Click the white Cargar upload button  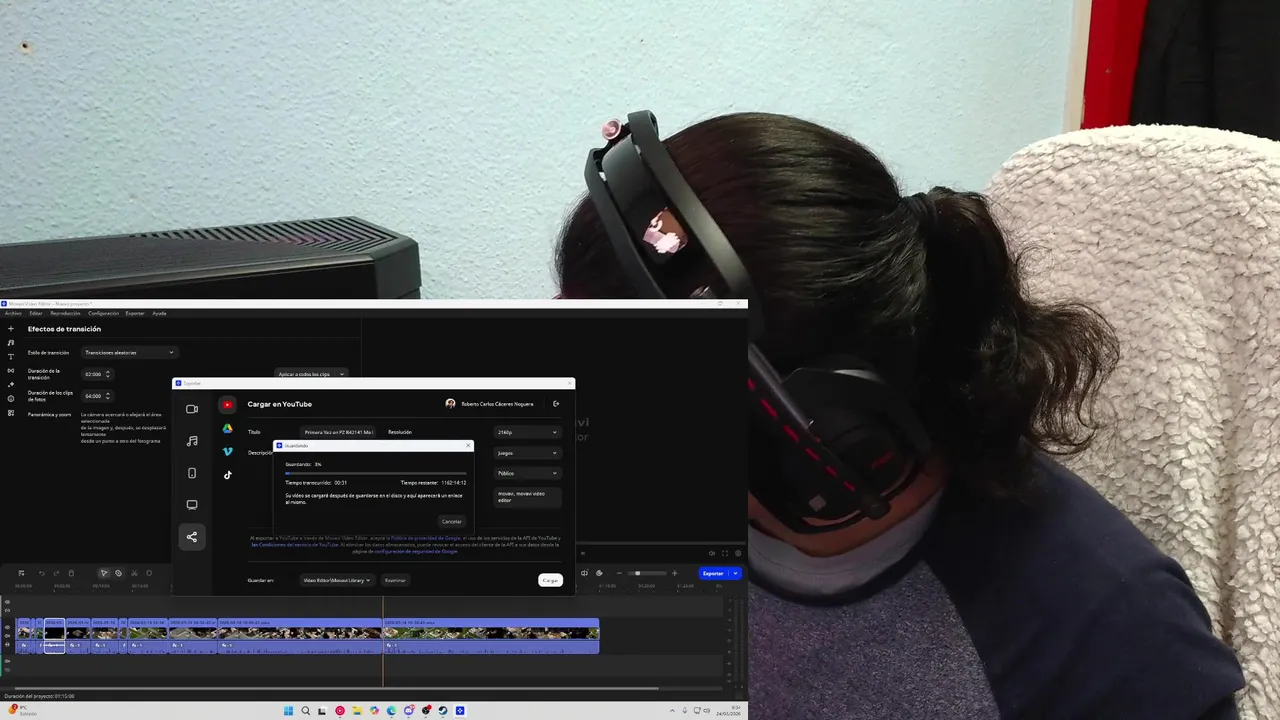pyautogui.click(x=550, y=580)
